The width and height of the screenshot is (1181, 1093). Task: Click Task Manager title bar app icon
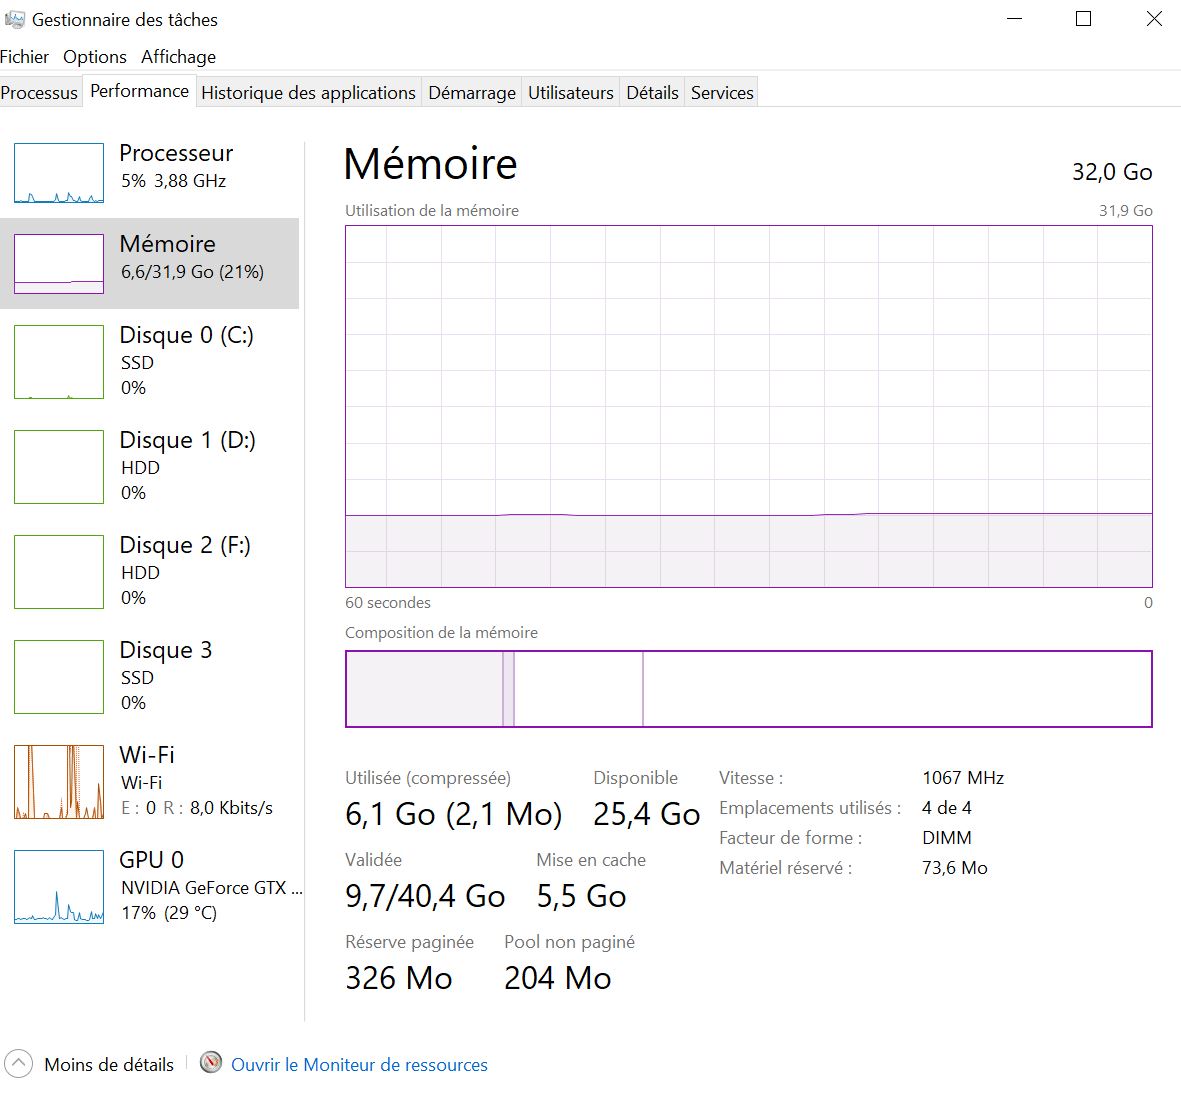tap(15, 19)
